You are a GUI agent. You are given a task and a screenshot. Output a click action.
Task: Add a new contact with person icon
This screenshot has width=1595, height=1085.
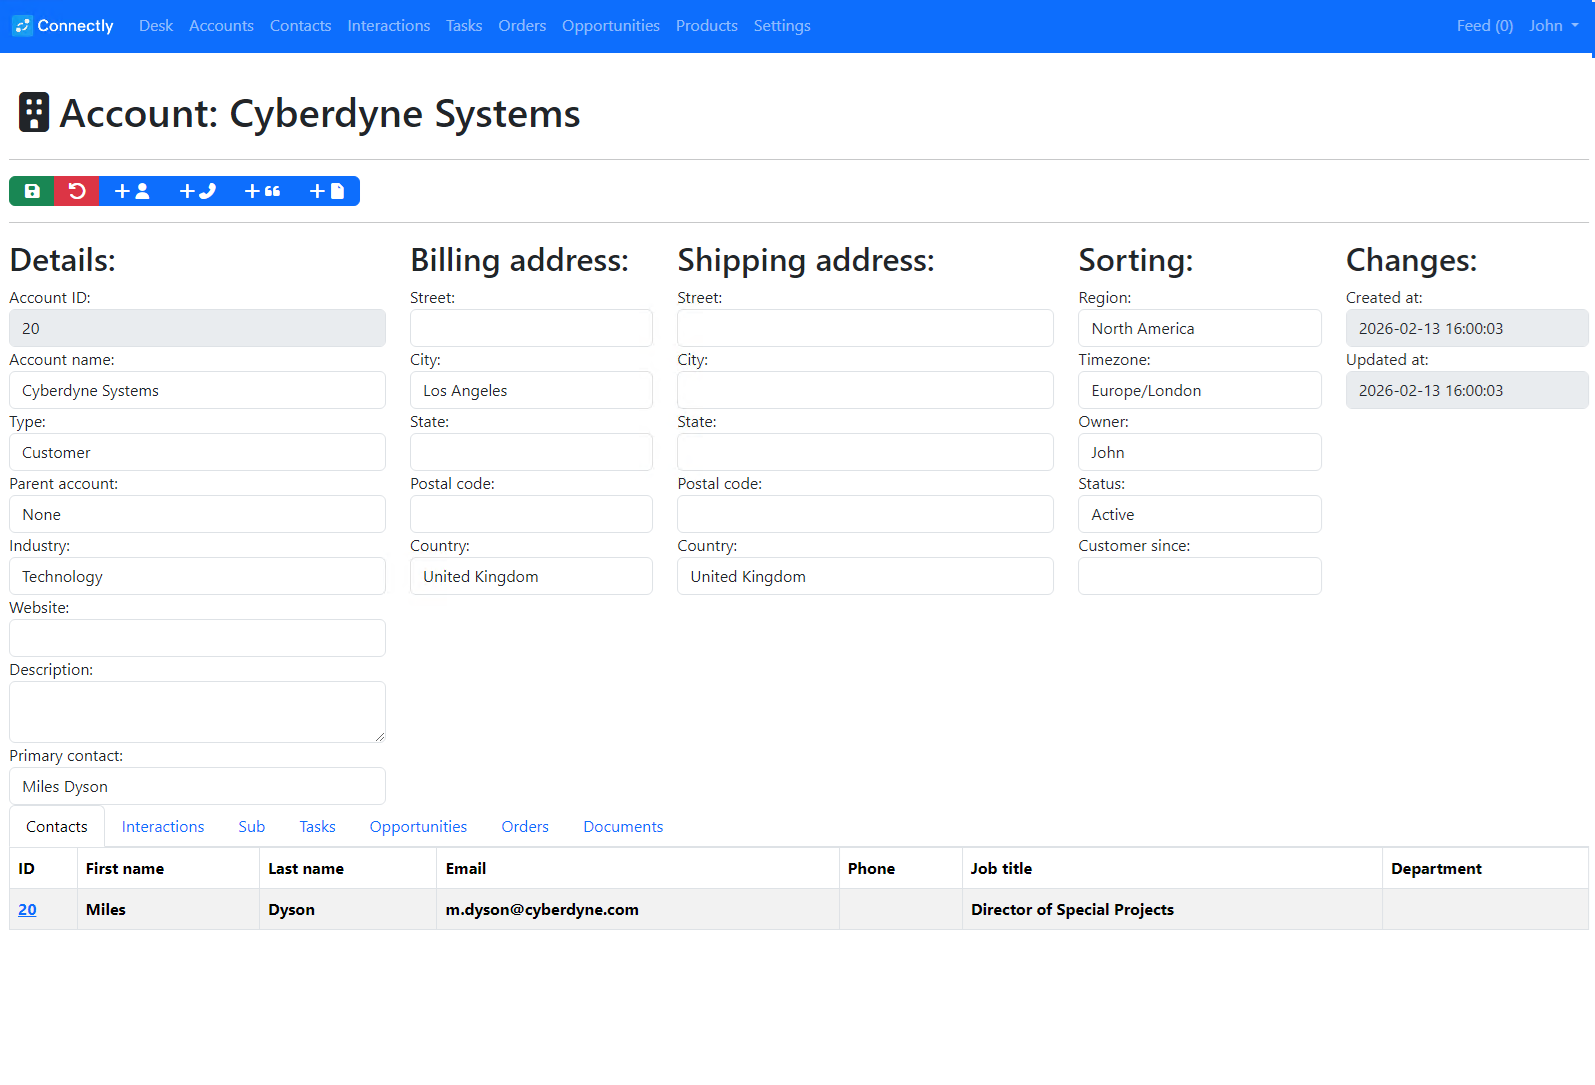[x=132, y=191]
